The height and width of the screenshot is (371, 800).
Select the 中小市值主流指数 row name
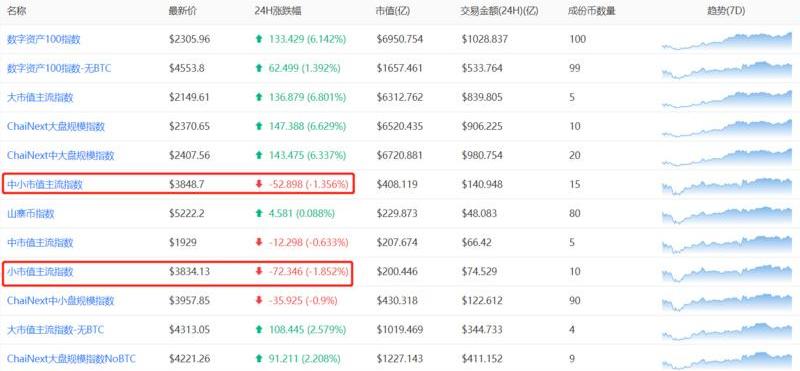click(x=44, y=185)
